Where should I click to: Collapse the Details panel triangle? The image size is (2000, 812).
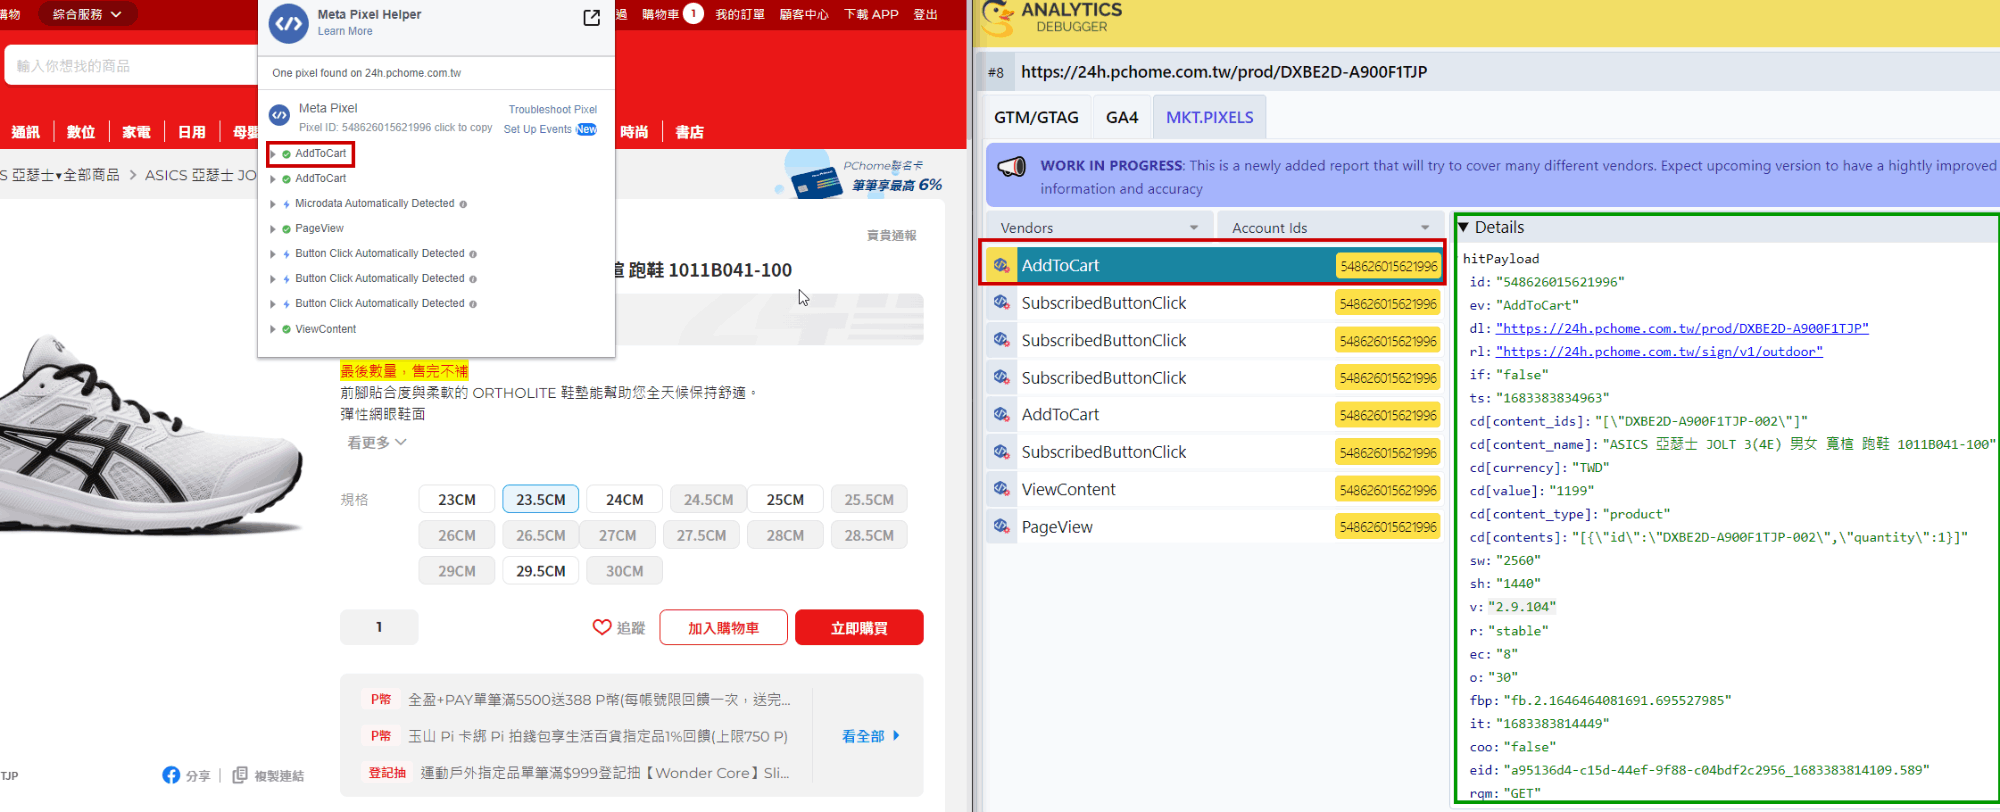[1464, 227]
